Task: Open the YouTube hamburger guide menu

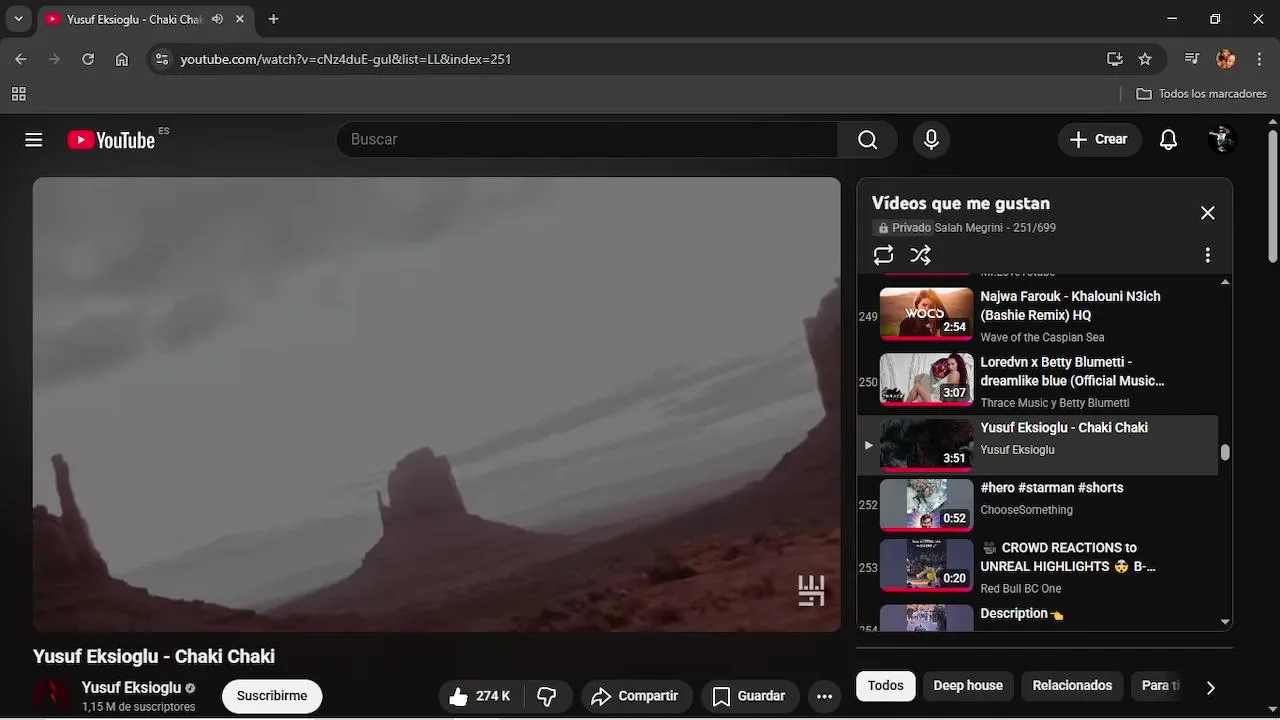Action: 34,140
